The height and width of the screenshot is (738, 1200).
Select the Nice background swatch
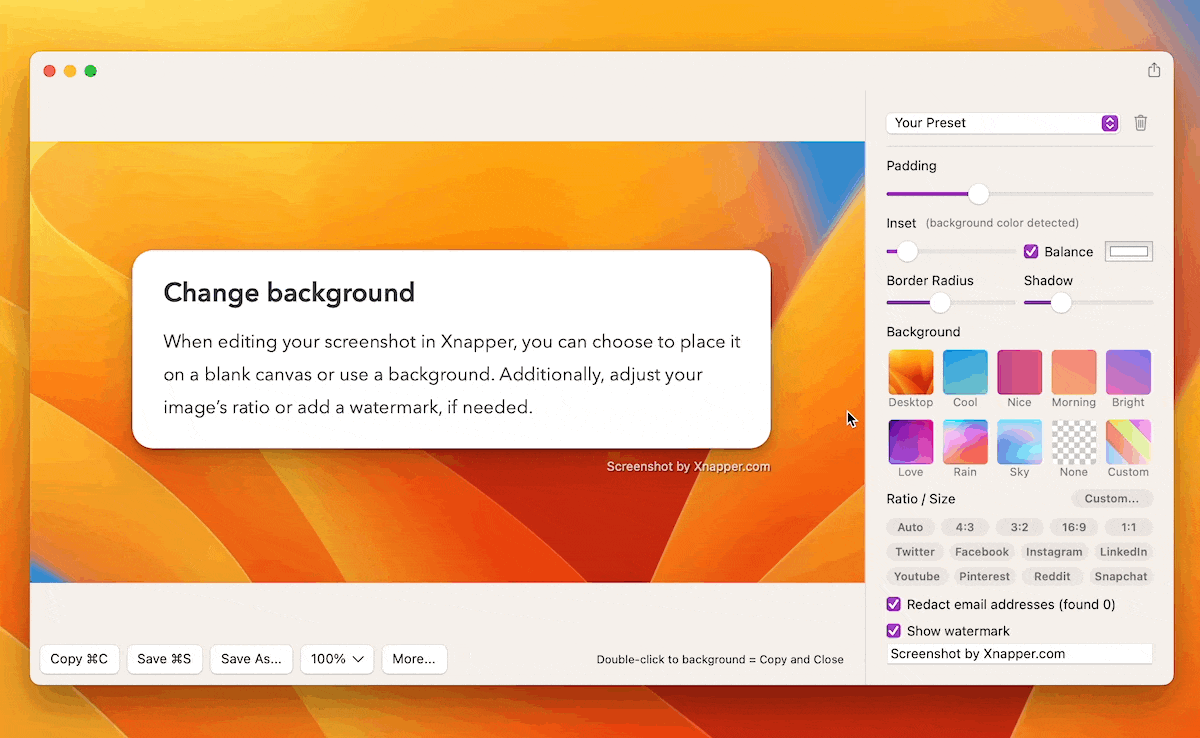click(1019, 372)
